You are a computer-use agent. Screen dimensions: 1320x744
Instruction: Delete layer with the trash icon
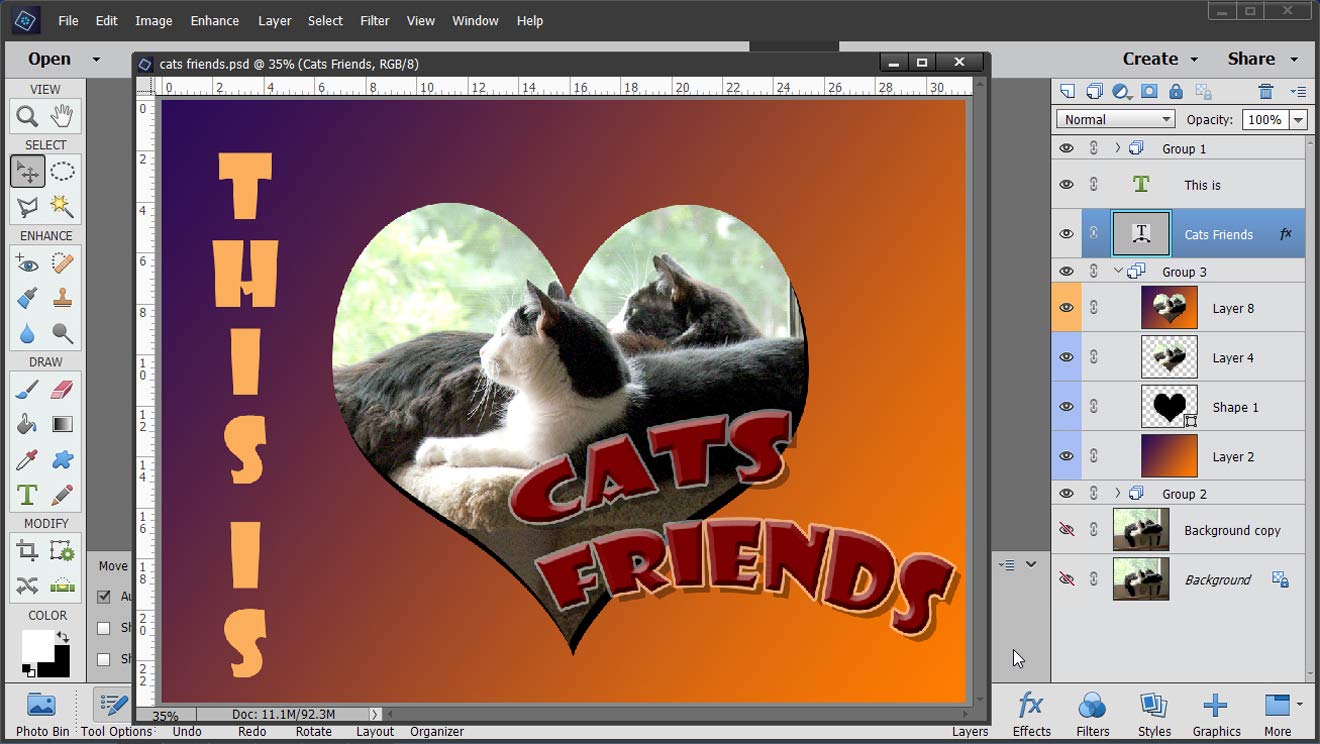tap(1266, 91)
